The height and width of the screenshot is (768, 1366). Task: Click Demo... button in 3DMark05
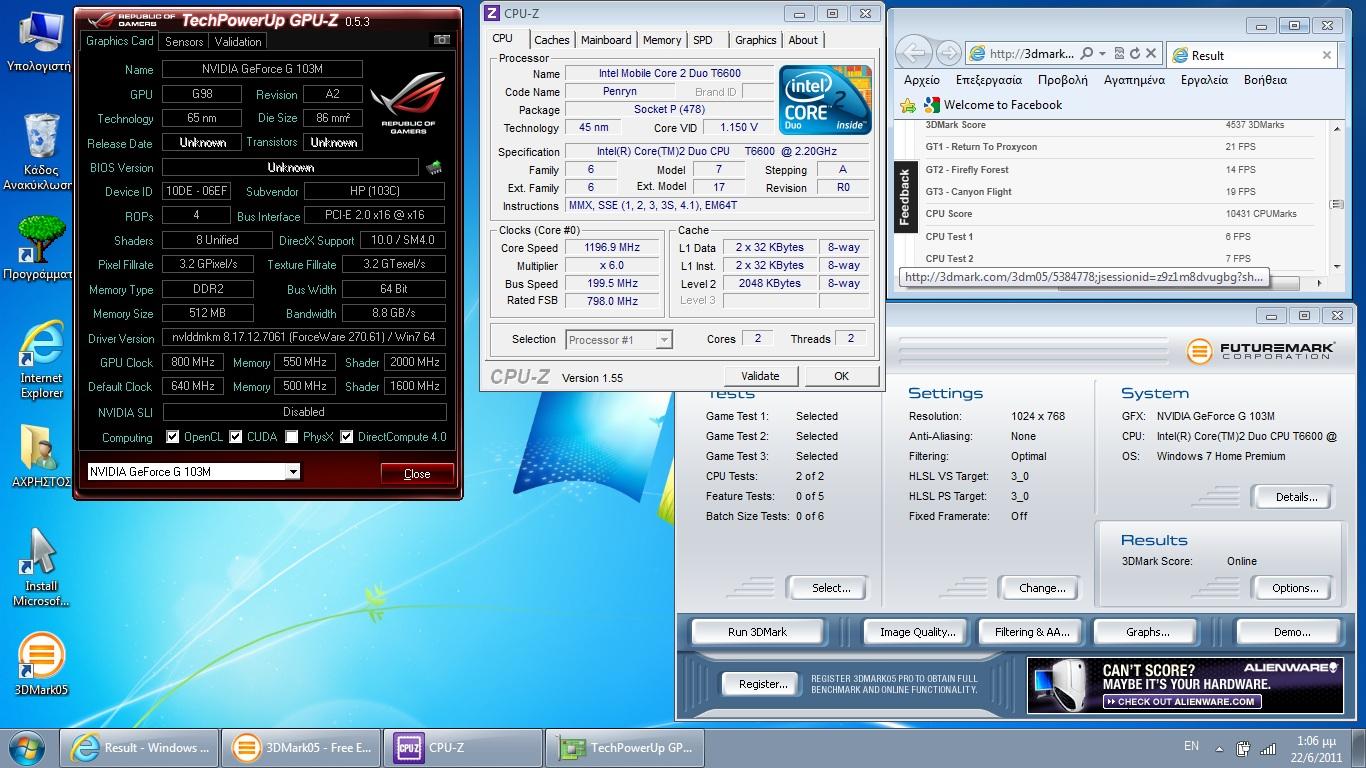pyautogui.click(x=1291, y=632)
